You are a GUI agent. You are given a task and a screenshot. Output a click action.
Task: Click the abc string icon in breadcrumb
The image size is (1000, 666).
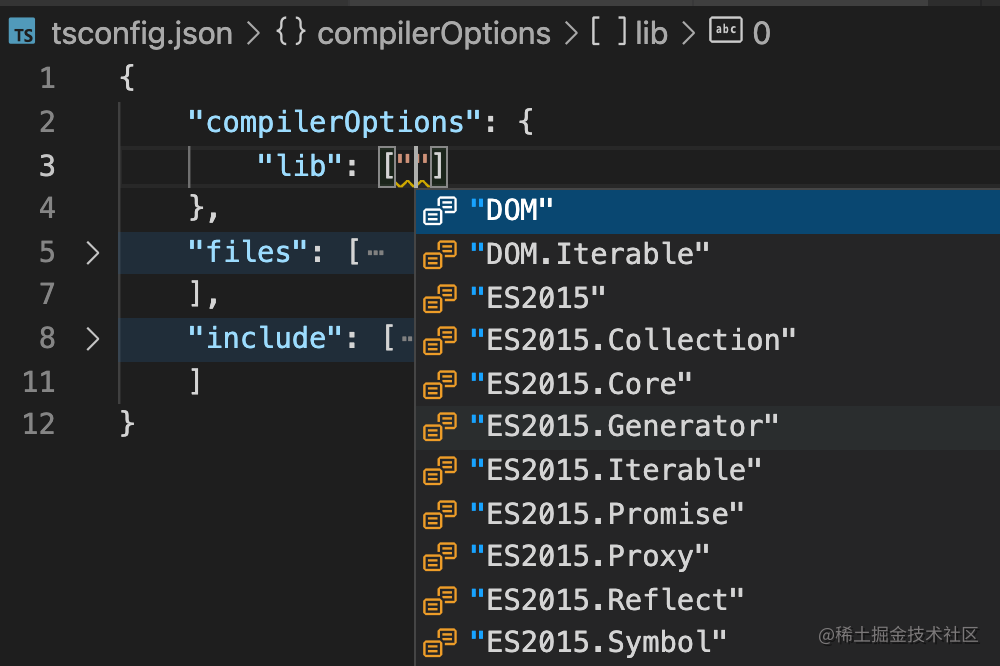click(725, 32)
